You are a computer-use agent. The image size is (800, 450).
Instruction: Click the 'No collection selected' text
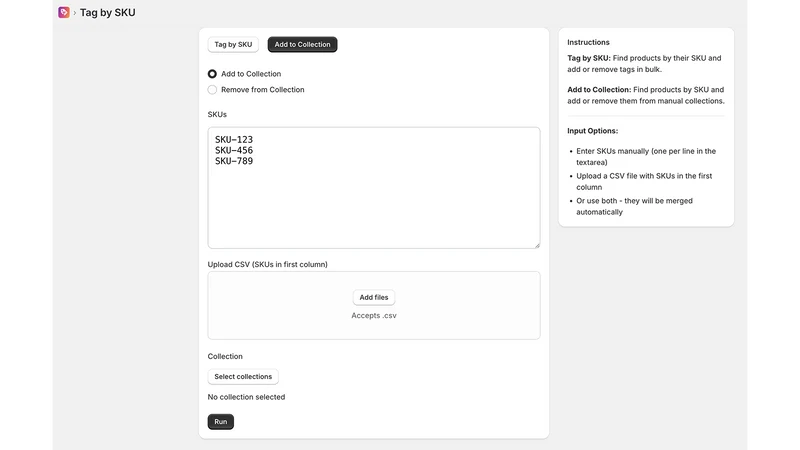click(246, 397)
